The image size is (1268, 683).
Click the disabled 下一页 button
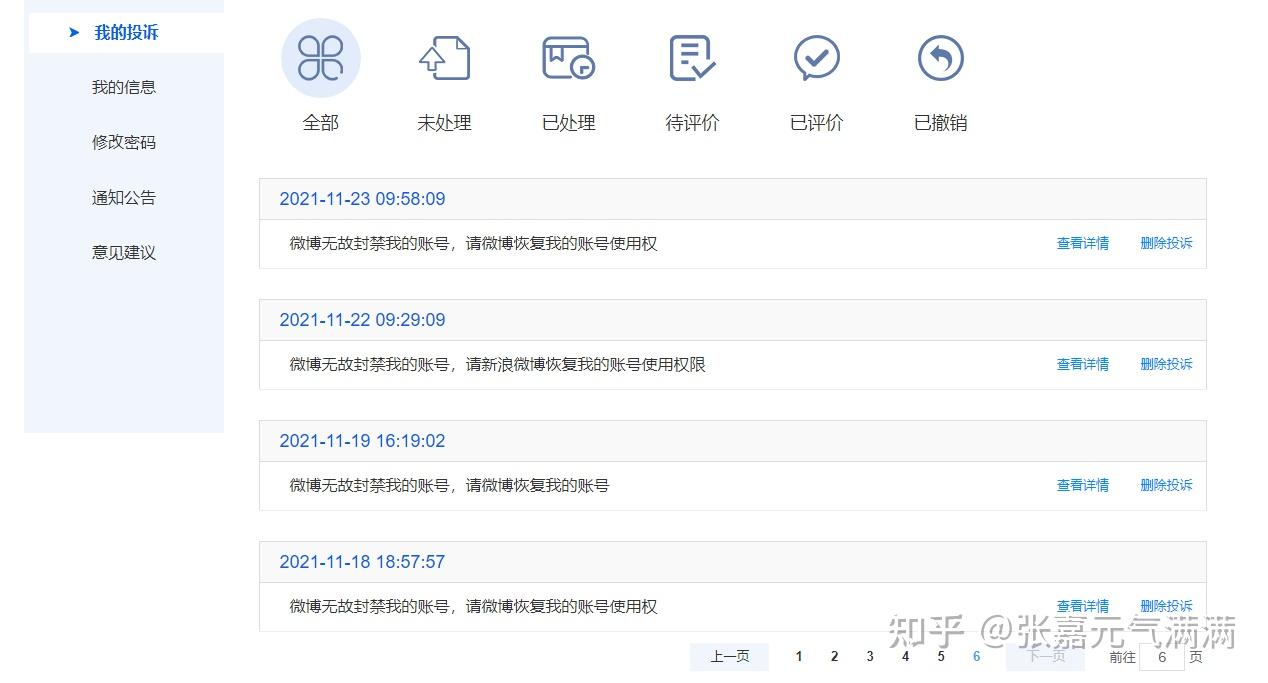[x=1045, y=656]
